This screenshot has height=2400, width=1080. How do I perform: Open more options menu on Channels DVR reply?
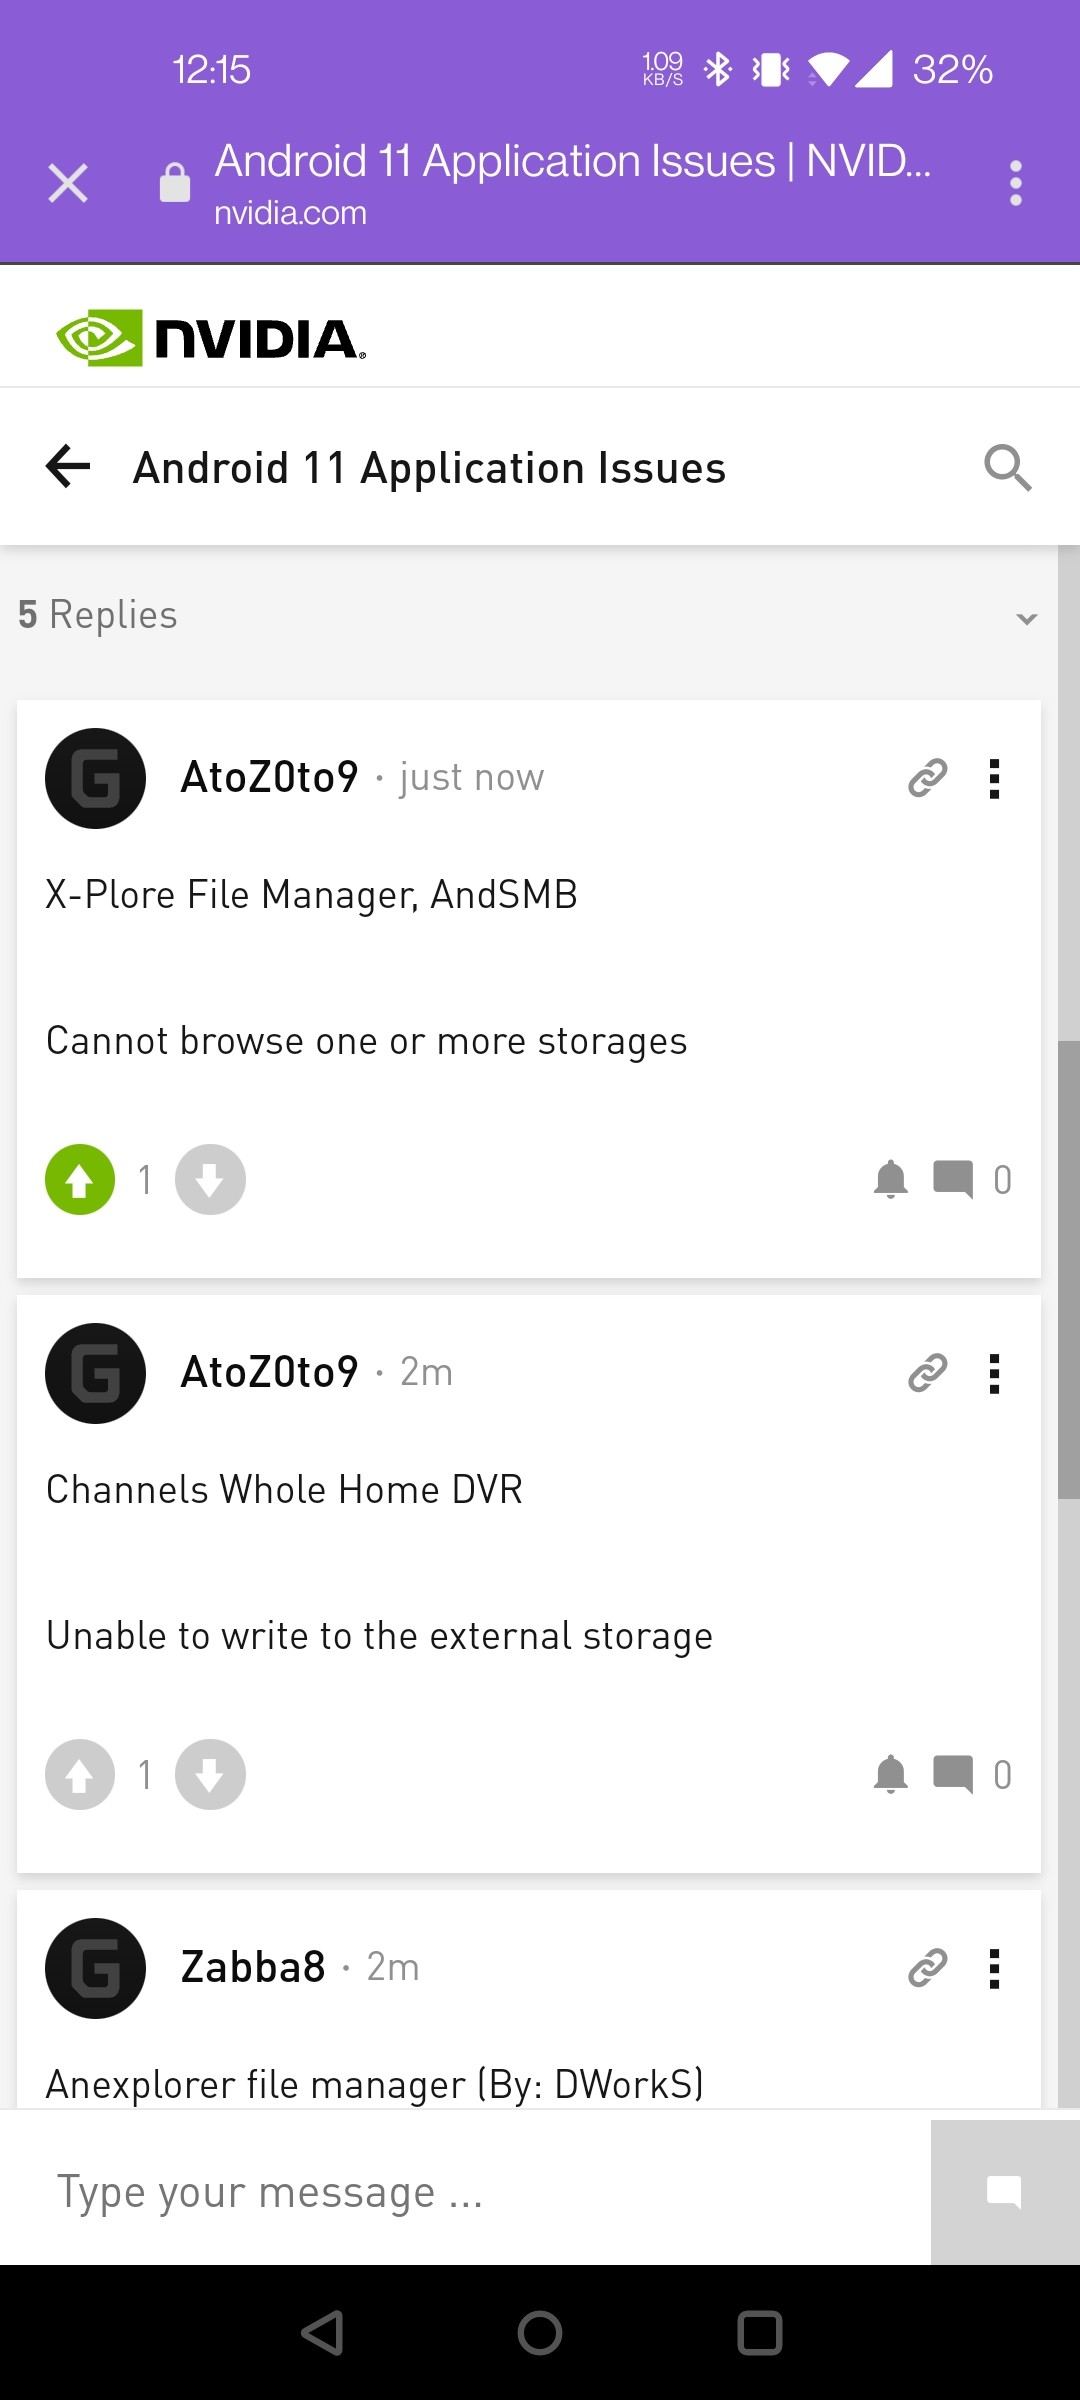[x=994, y=1373]
